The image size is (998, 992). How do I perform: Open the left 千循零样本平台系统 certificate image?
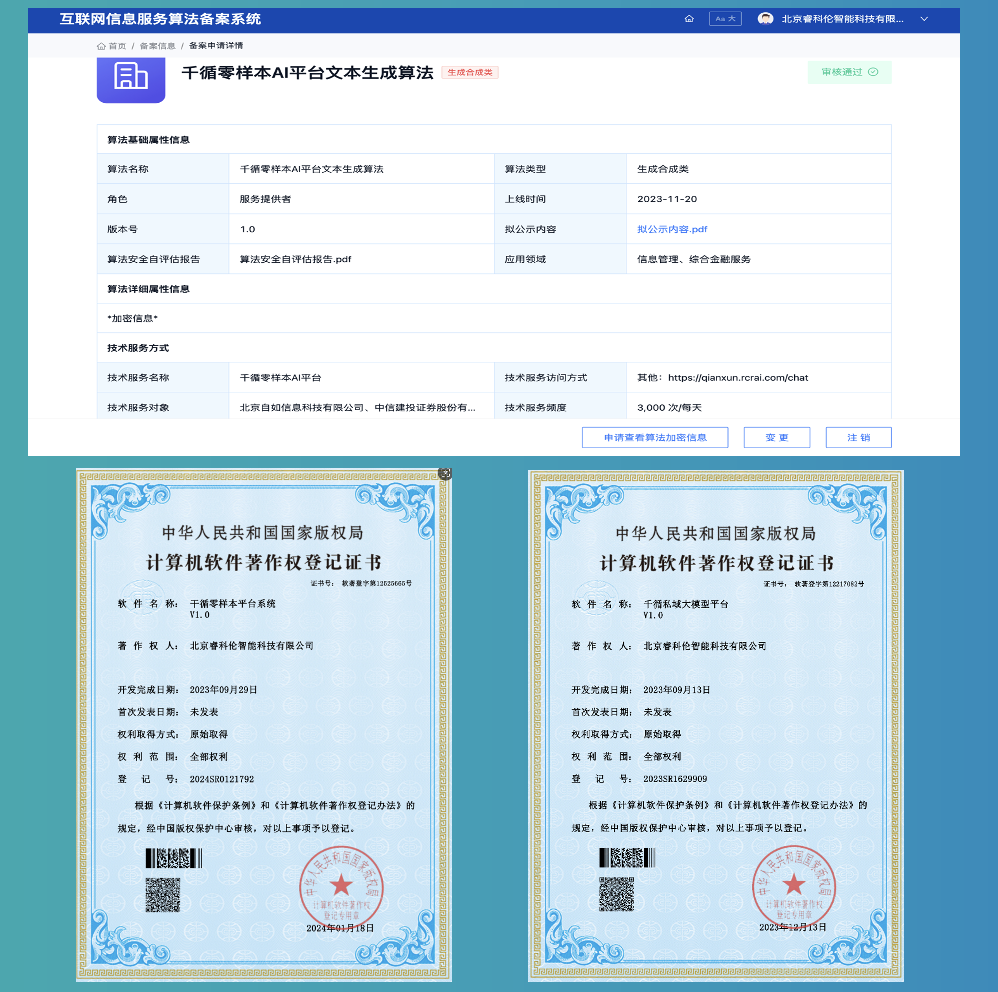pos(264,725)
